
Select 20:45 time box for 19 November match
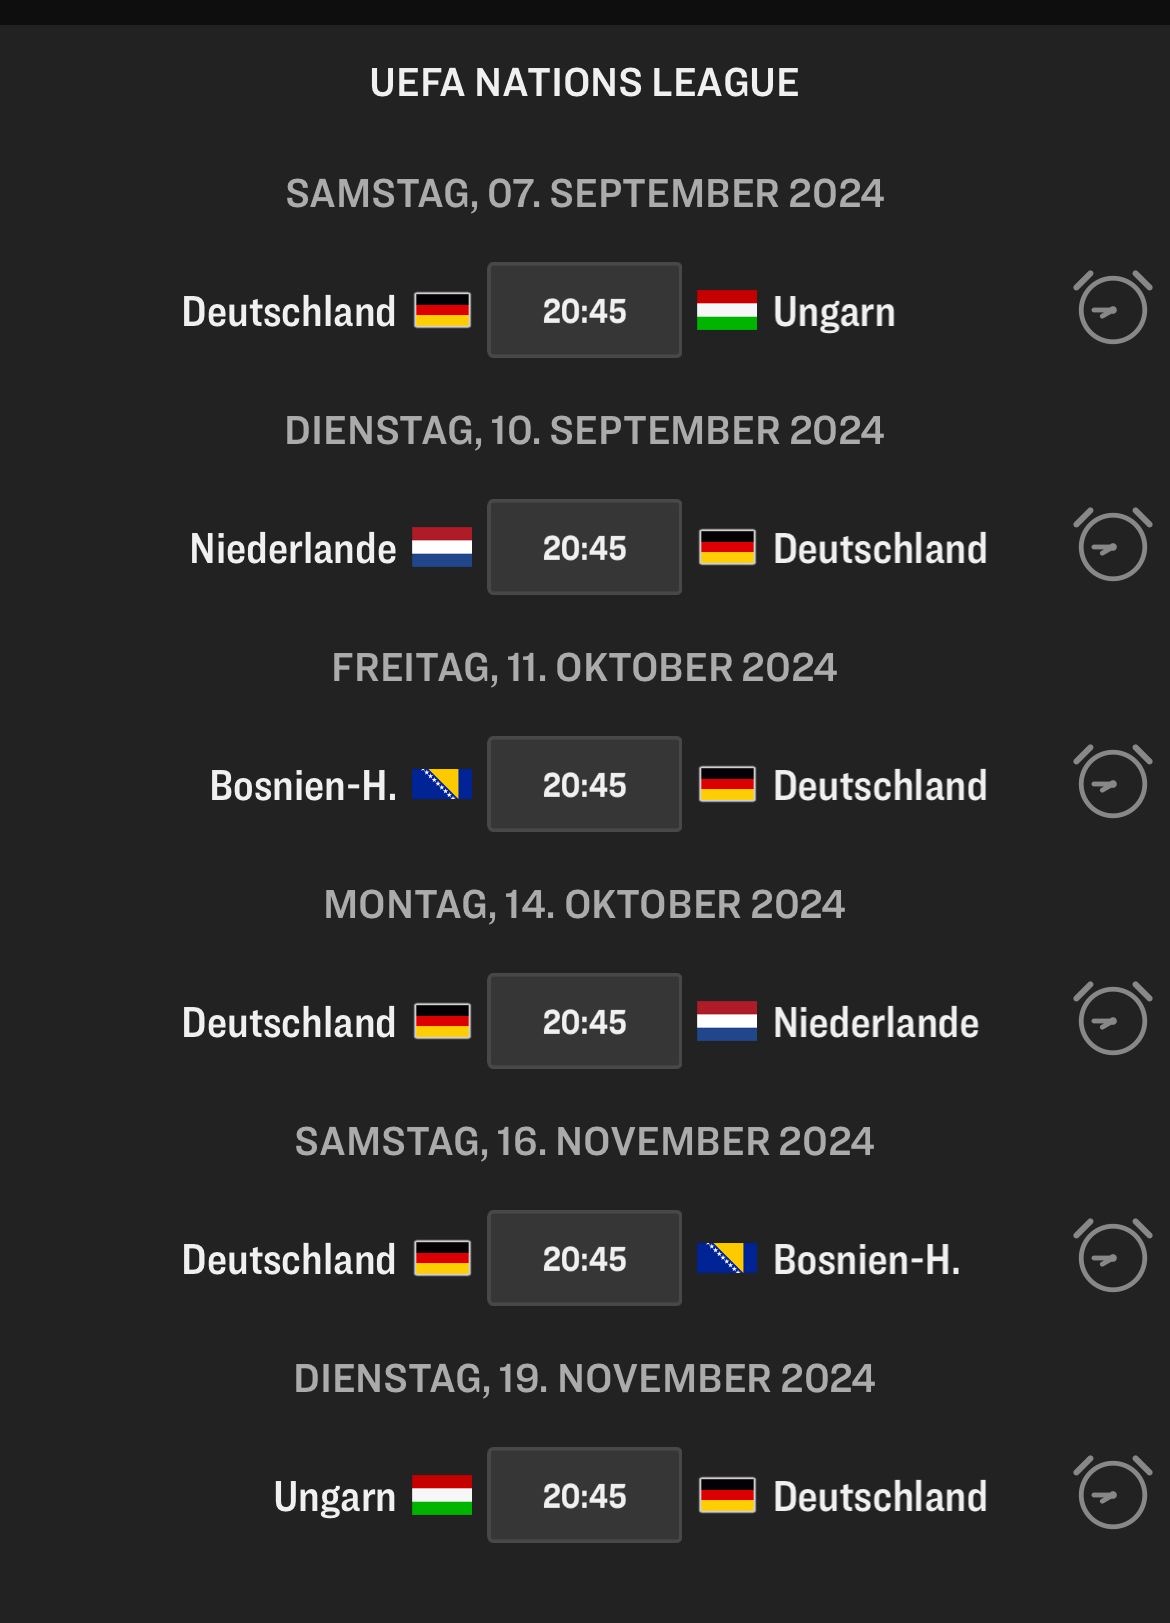coord(584,1496)
